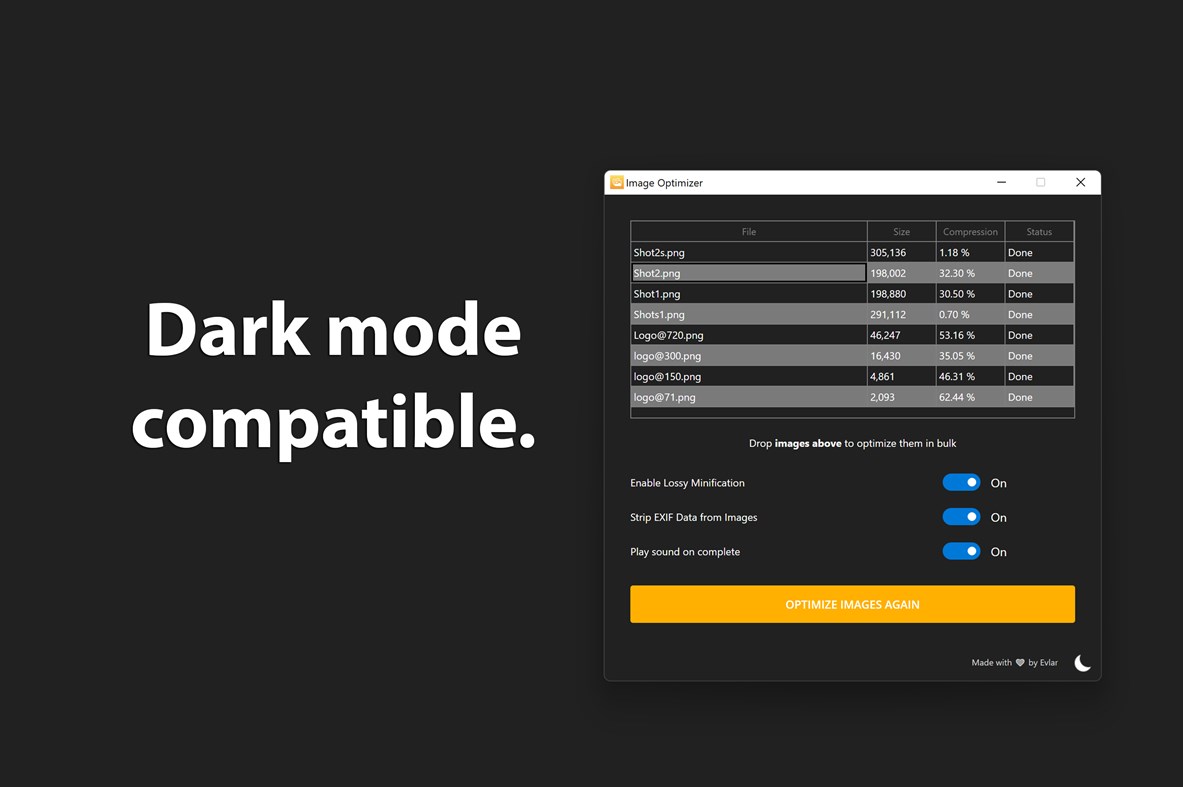1183x787 pixels.
Task: Click the Image Optimizer icon in the title bar
Action: 617,182
